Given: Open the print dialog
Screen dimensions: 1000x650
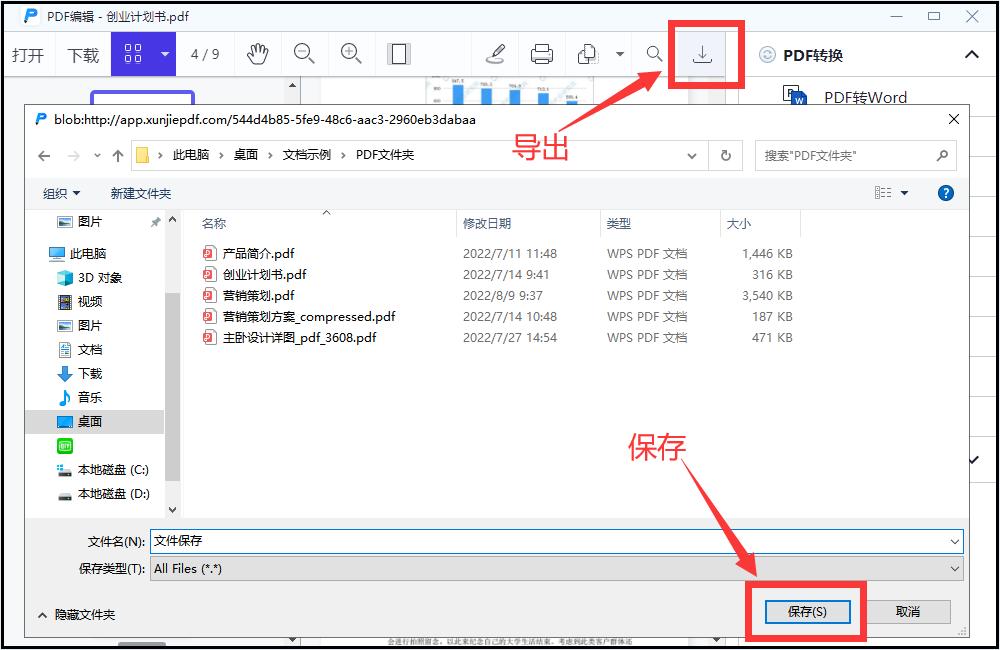Looking at the screenshot, I should (542, 54).
